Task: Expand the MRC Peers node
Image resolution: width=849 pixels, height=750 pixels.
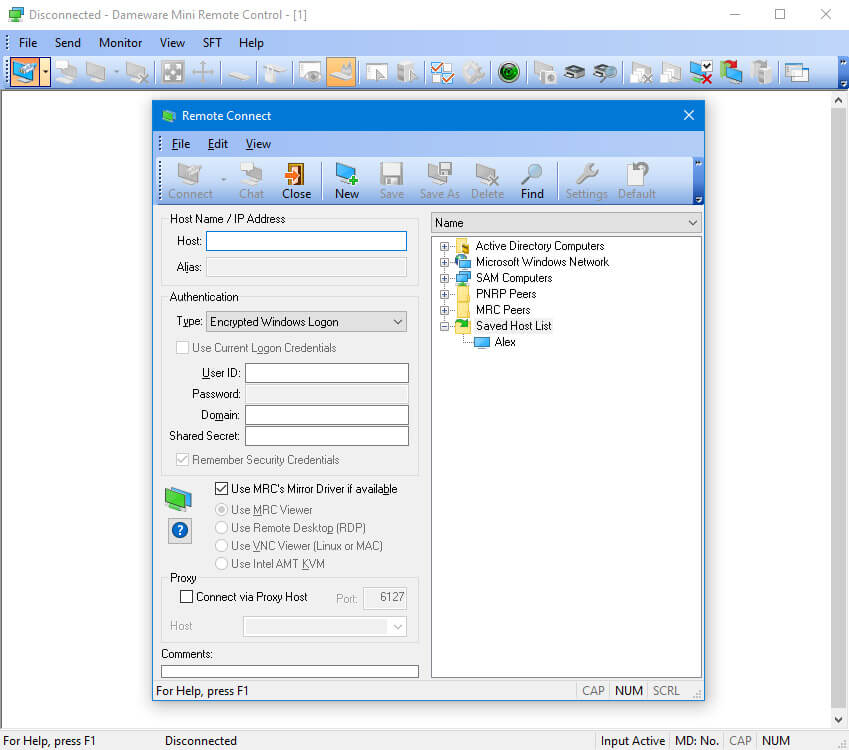Action: coord(444,310)
